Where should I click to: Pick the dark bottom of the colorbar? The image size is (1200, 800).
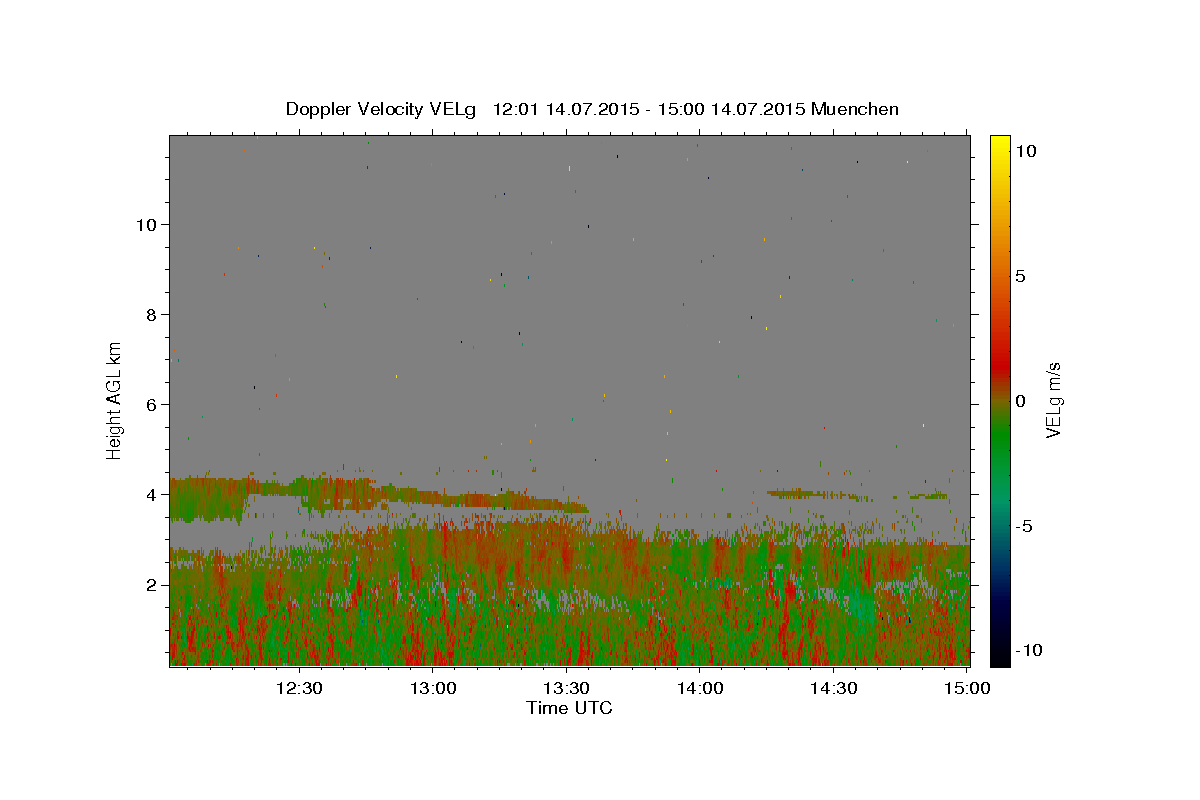999,650
